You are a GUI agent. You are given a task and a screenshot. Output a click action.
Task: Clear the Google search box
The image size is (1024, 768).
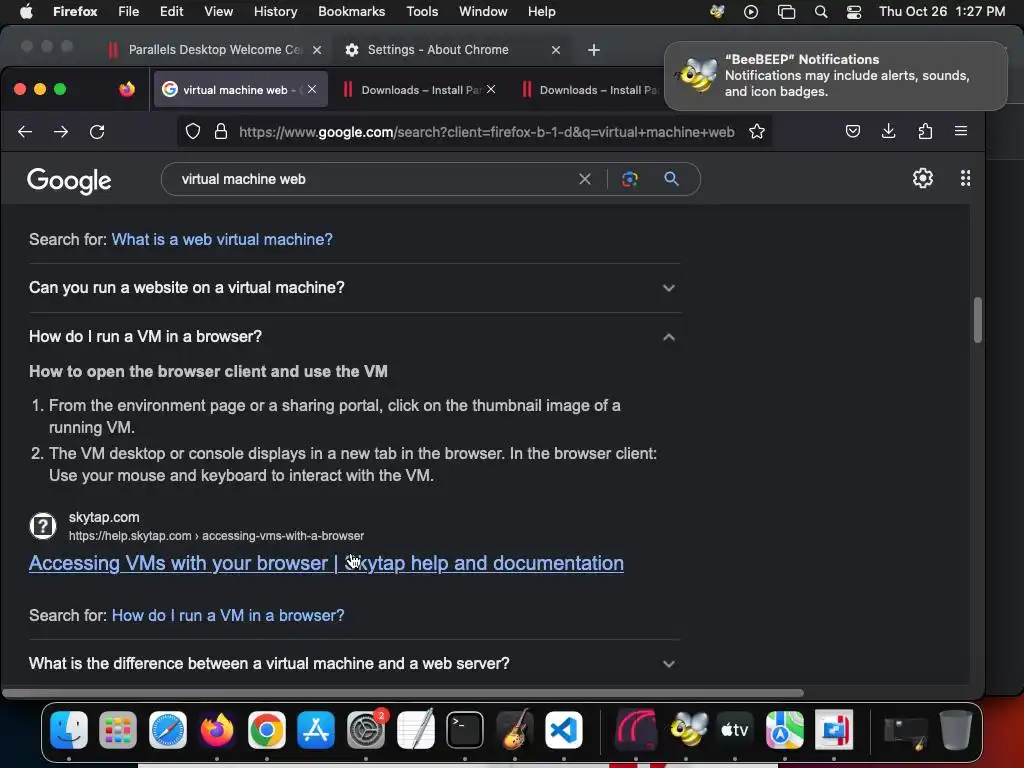[x=585, y=179]
